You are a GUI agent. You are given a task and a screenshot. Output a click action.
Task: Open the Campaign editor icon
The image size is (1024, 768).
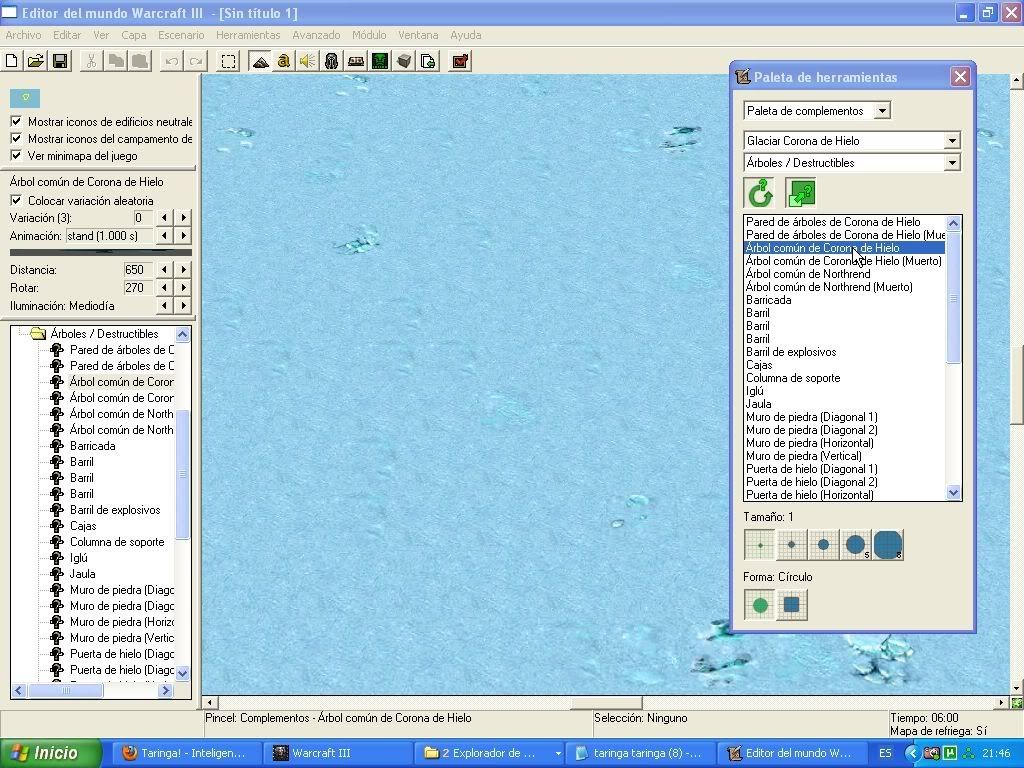click(356, 61)
